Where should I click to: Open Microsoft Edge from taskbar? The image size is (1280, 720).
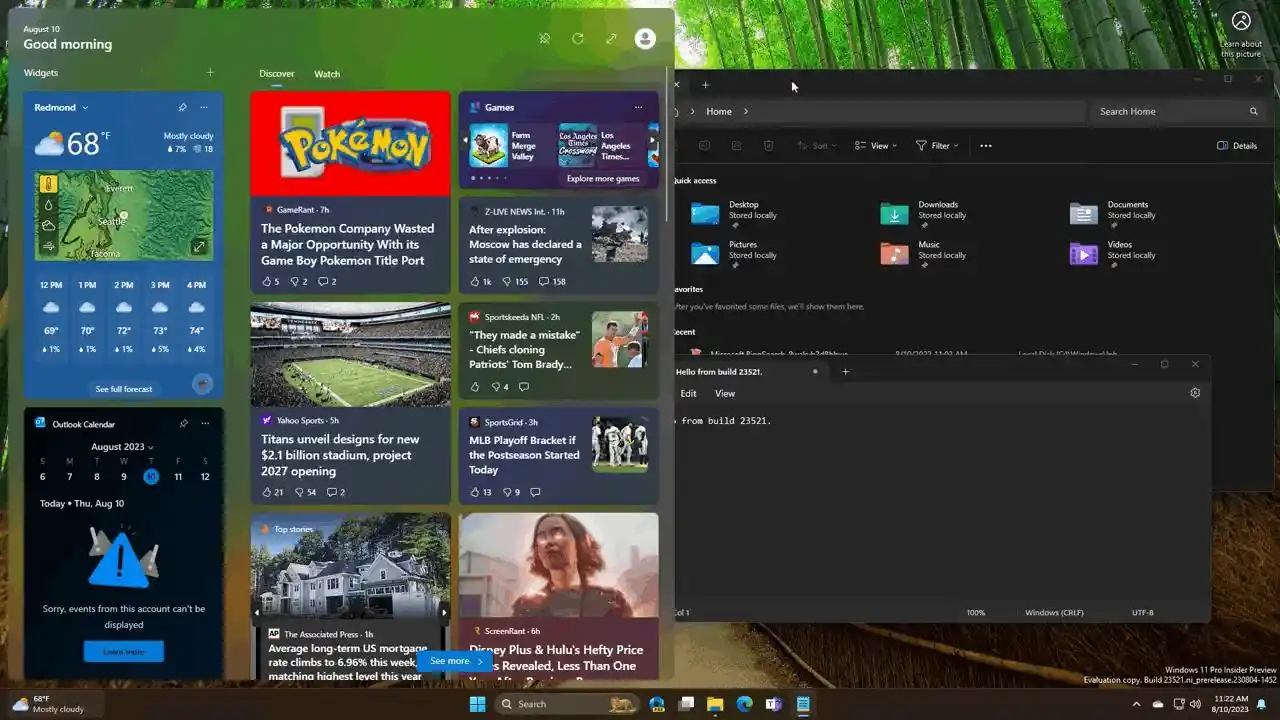click(x=744, y=704)
